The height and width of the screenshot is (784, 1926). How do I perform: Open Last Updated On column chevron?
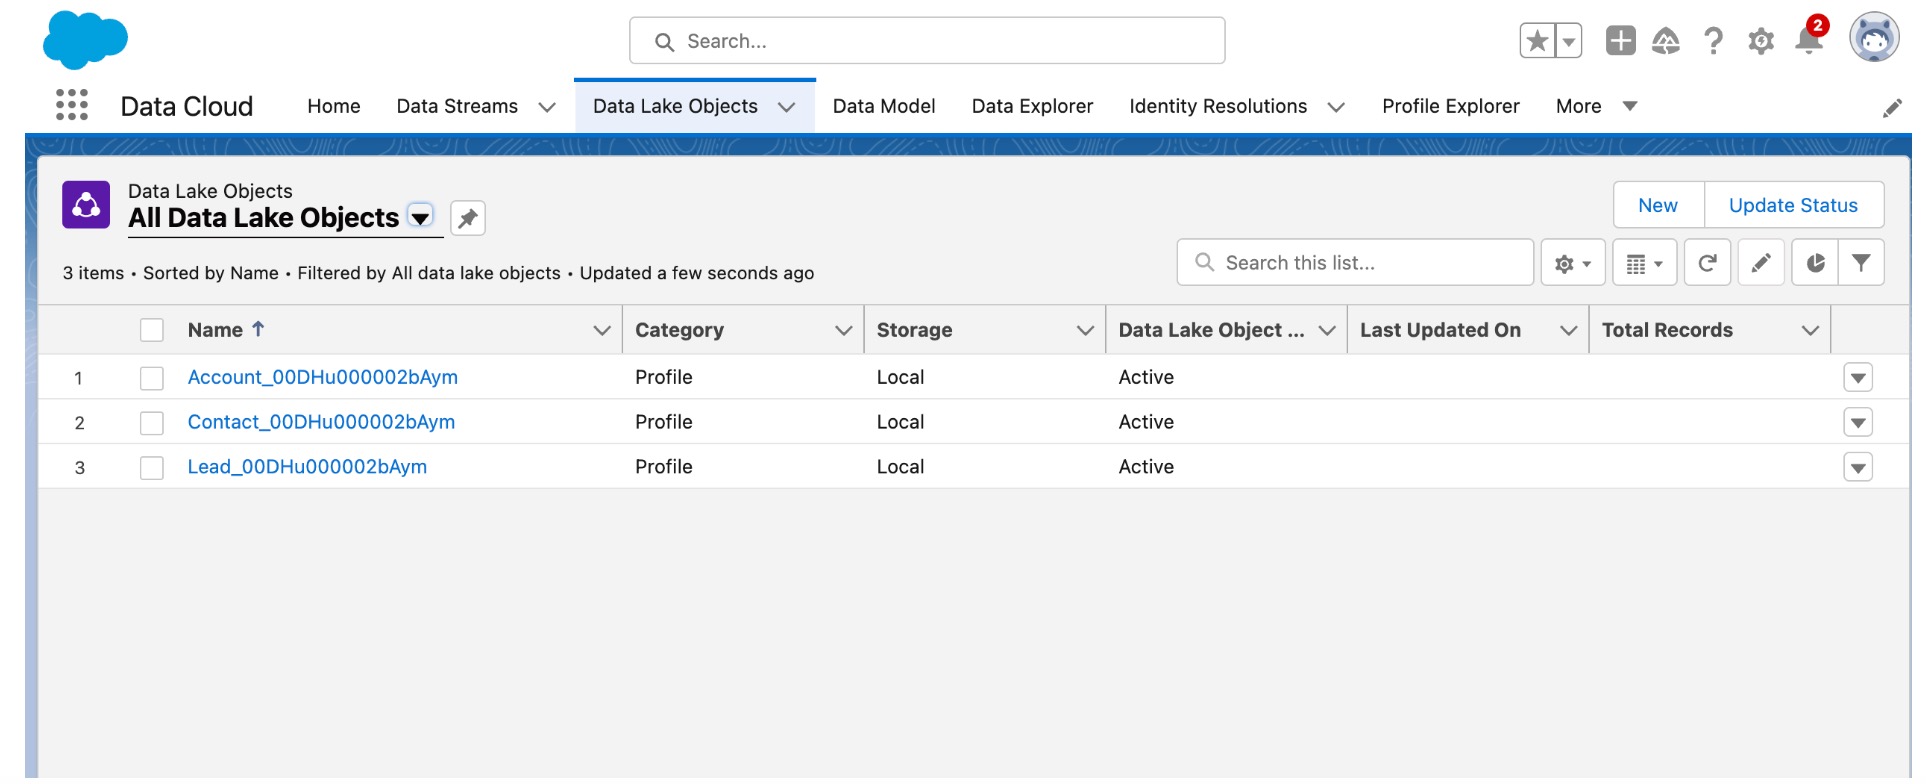(x=1569, y=330)
